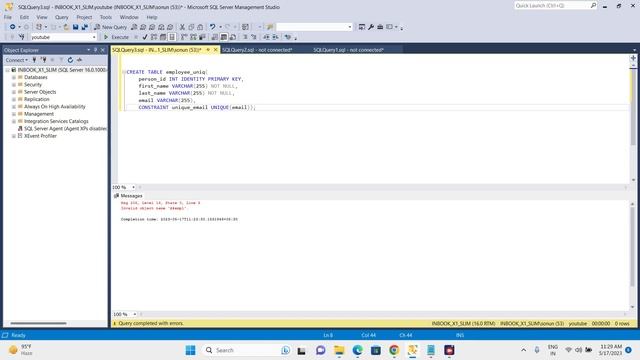Expand the Server Objects node
Image resolution: width=640 pixels, height=360 pixels.
click(13, 92)
